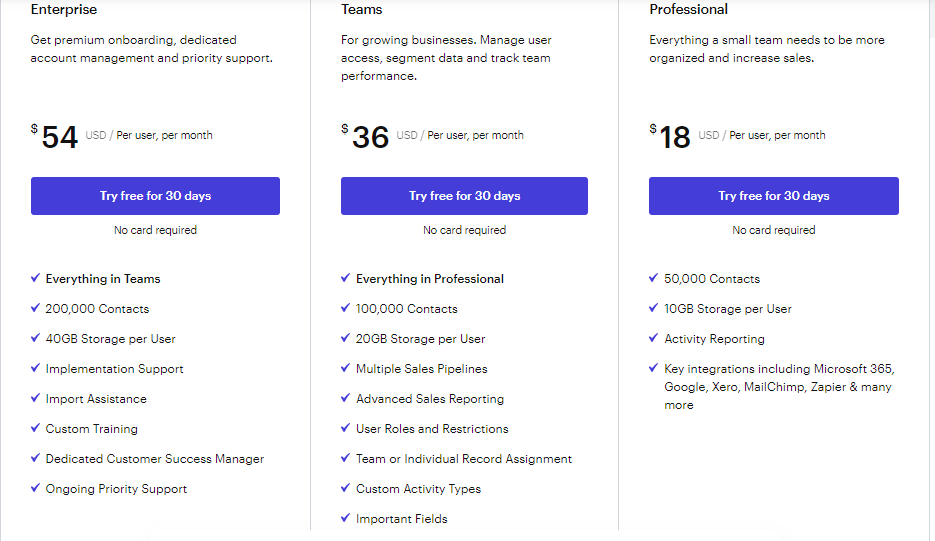Image resolution: width=935 pixels, height=541 pixels.
Task: Click checkmark beside Dedicated Customer Success Manager
Action: click(x=35, y=458)
